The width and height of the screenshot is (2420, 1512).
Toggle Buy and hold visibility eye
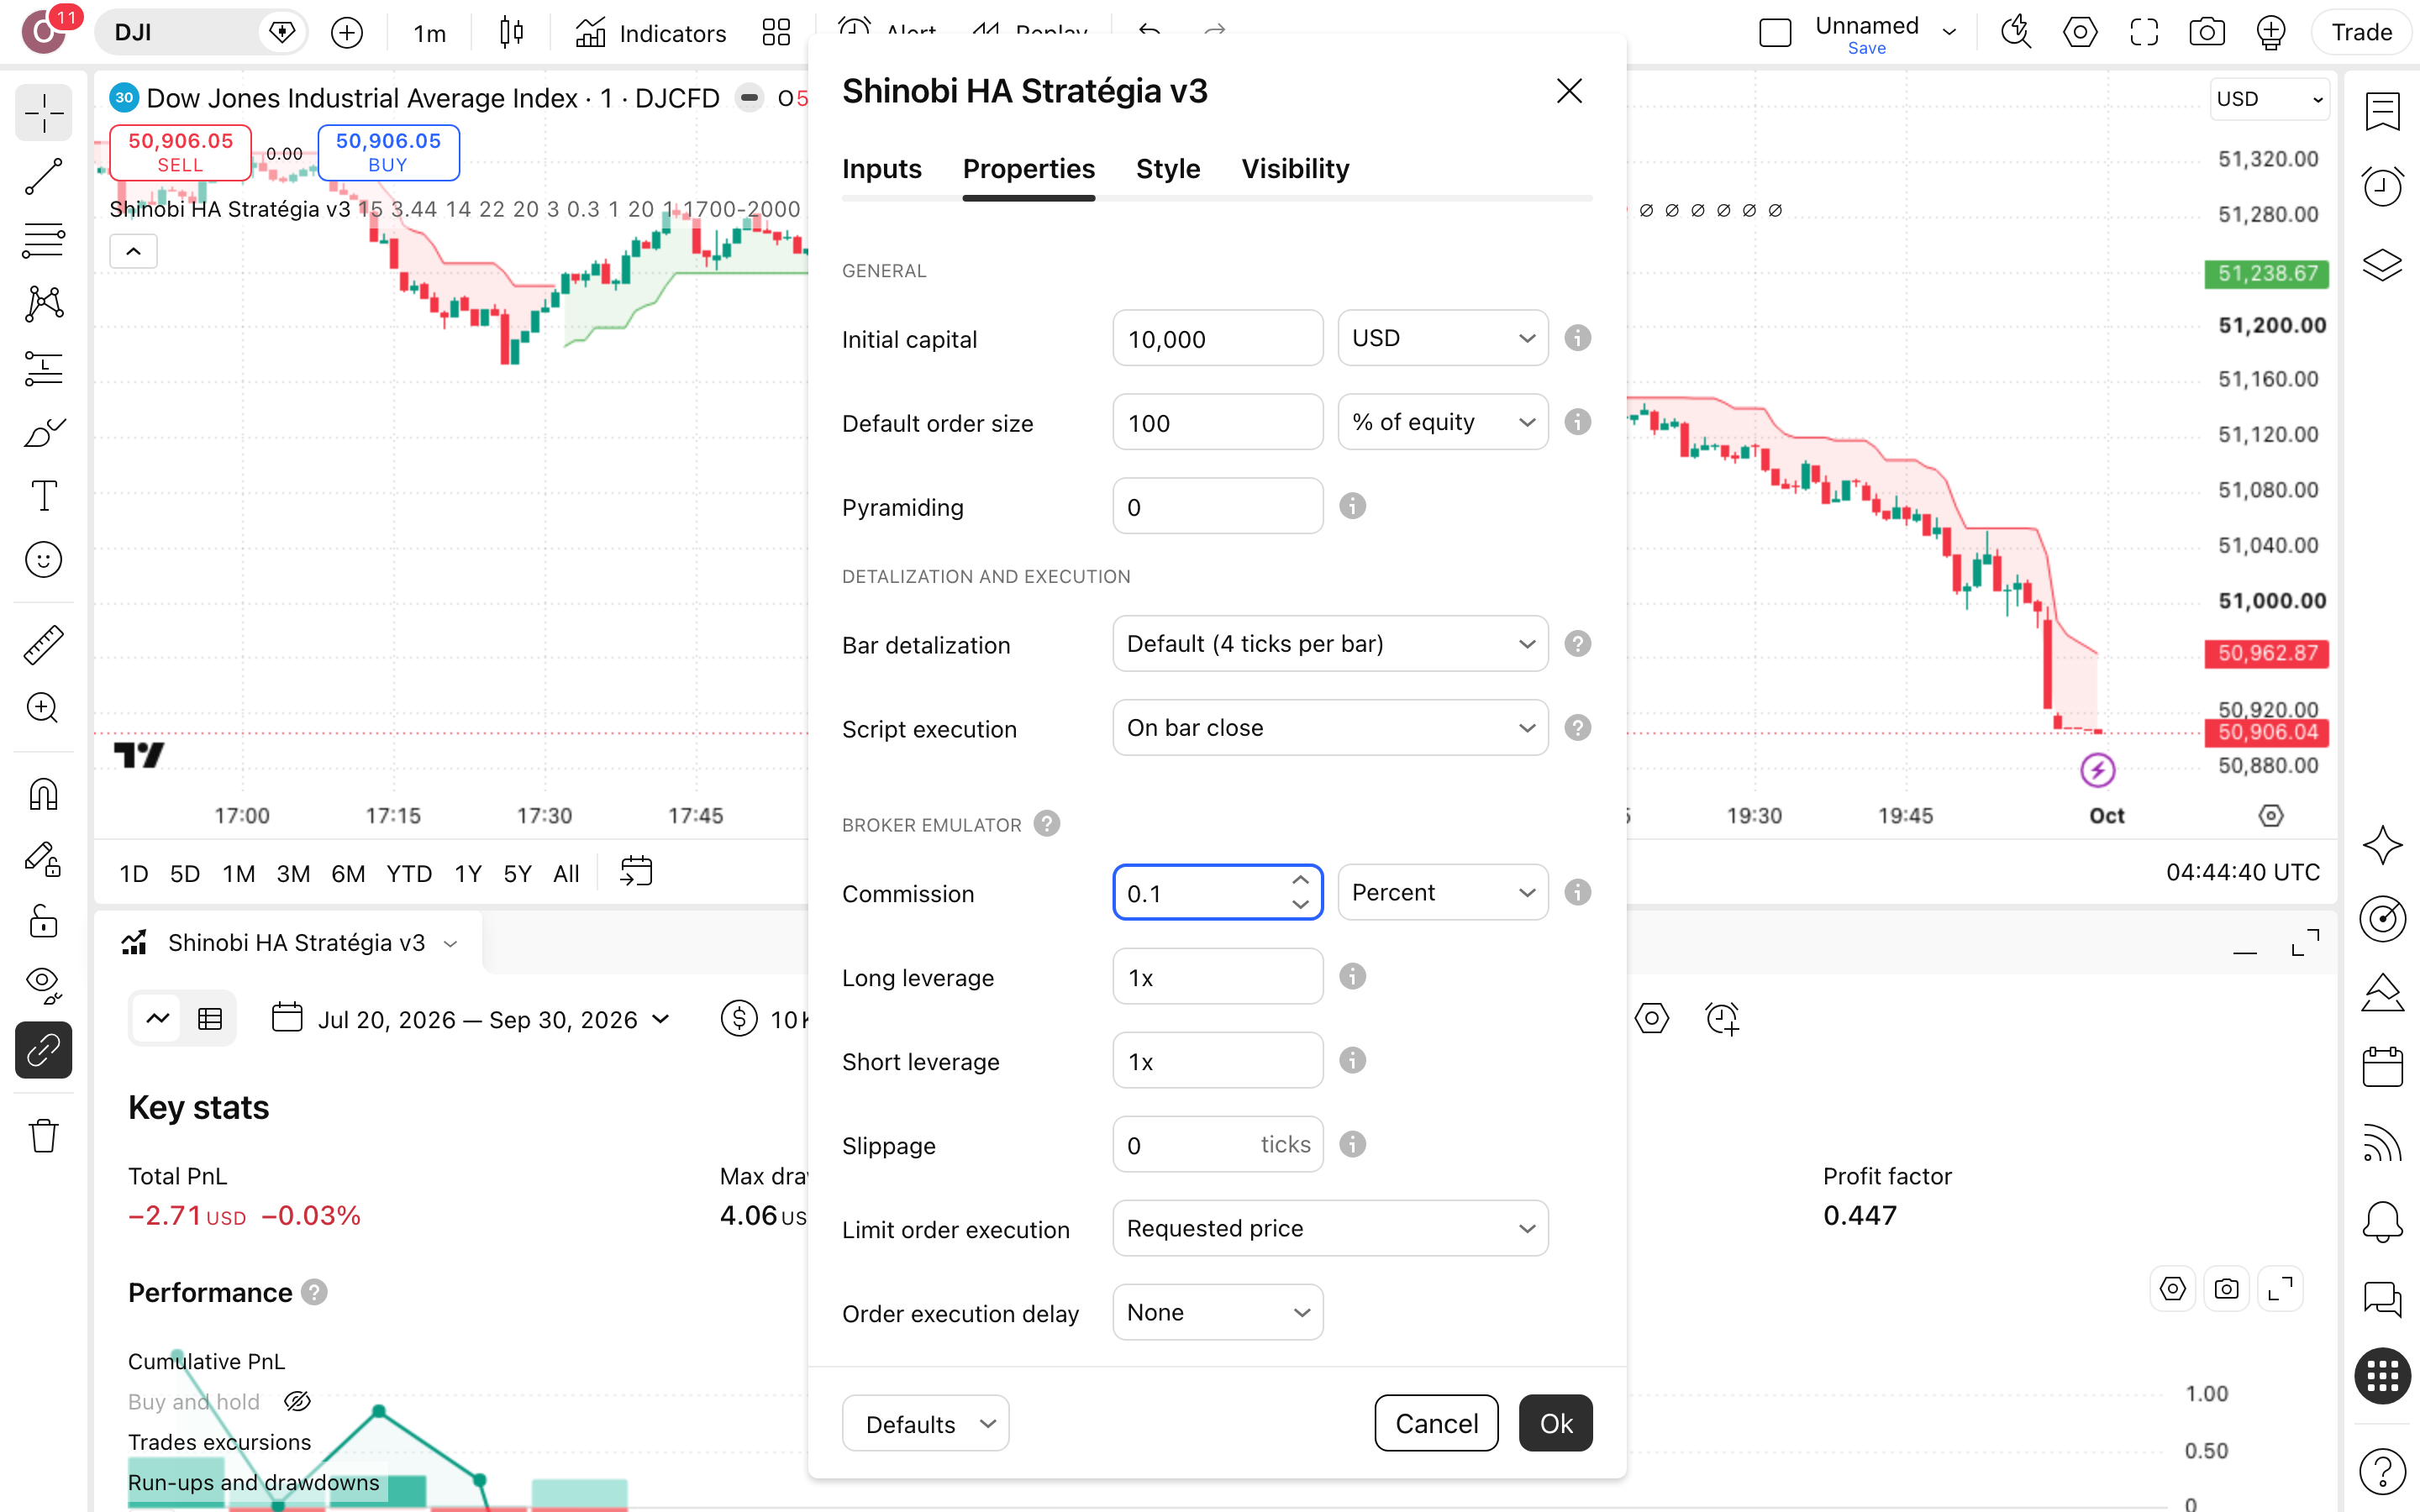click(297, 1401)
